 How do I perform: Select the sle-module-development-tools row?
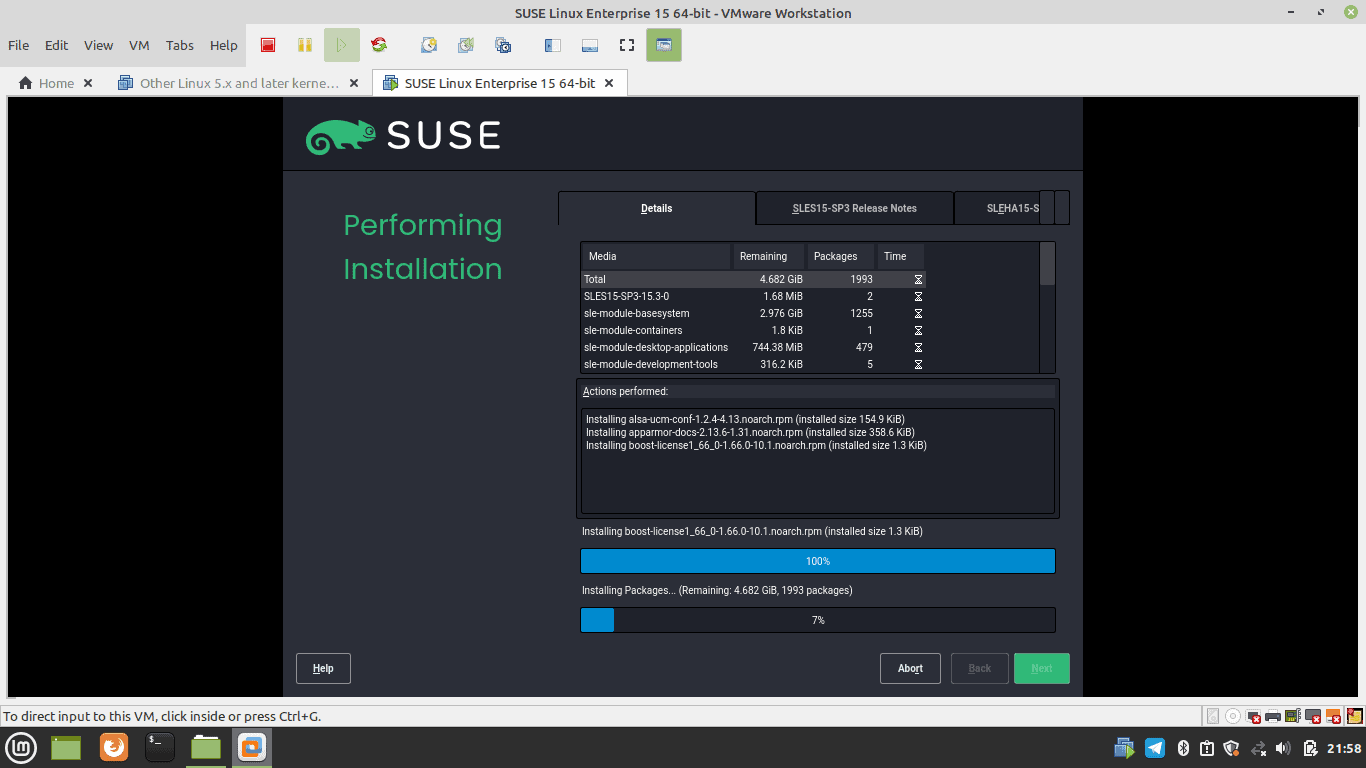coord(753,364)
